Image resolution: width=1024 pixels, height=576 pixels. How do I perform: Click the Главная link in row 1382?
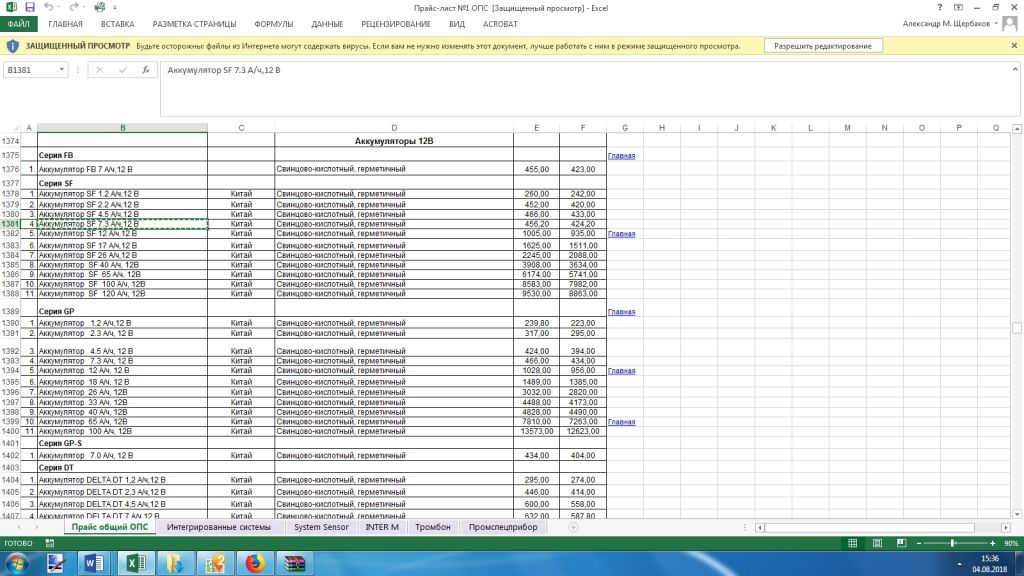coord(622,234)
